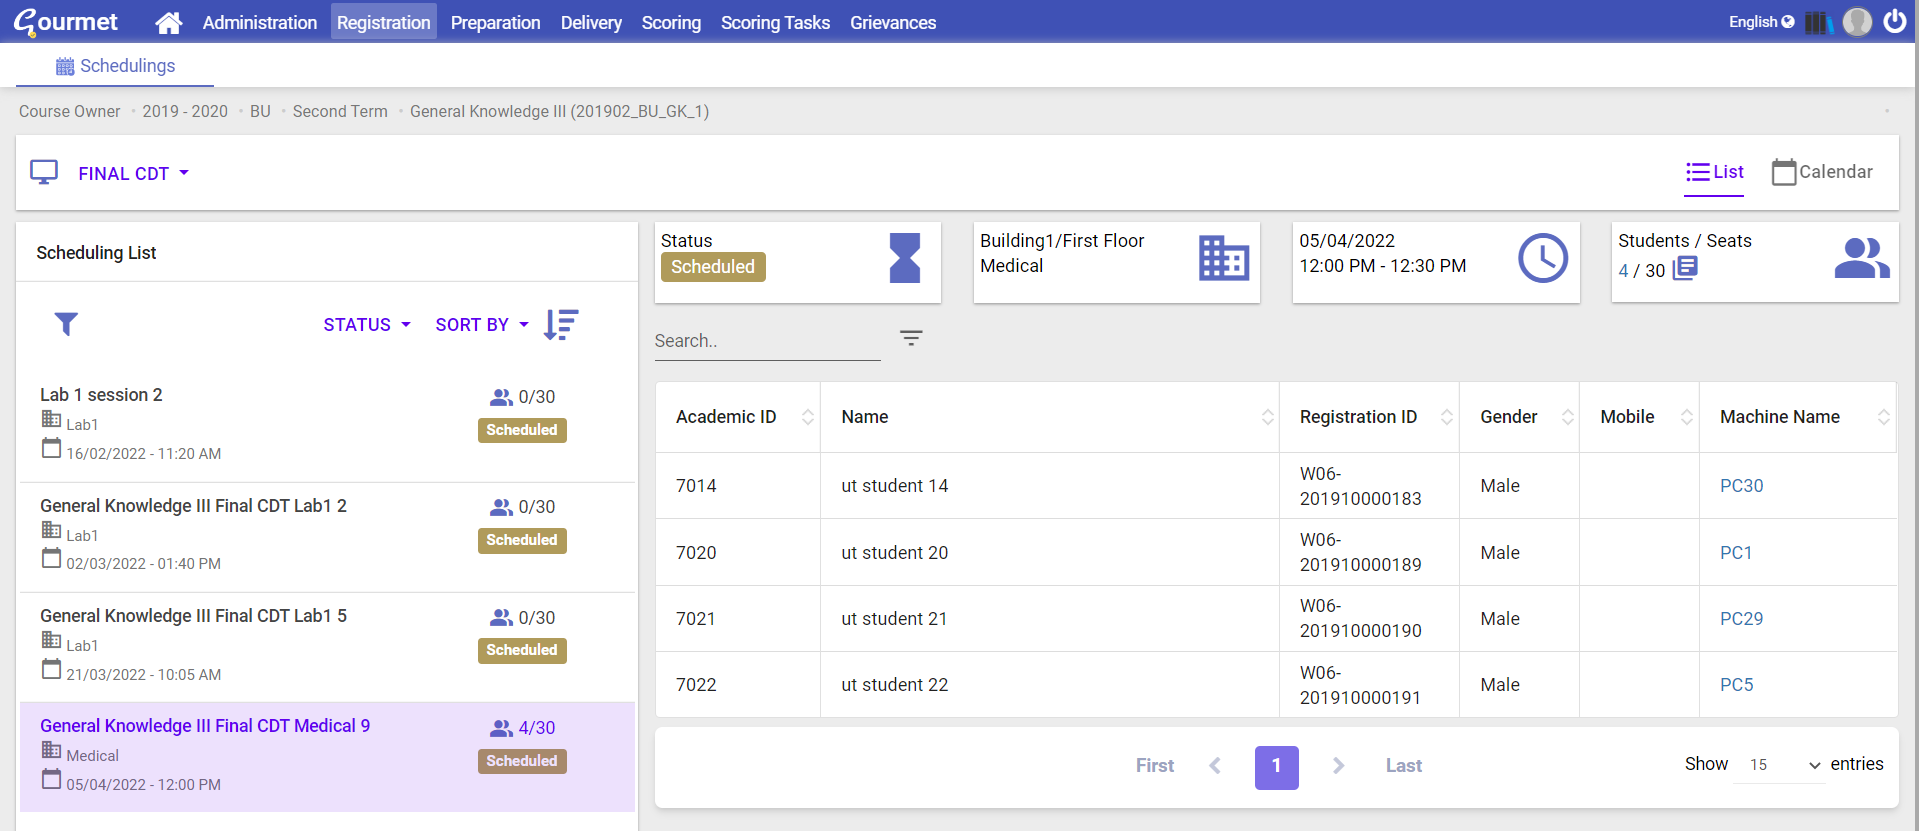Sort by Registration ID column arrows

[x=1447, y=417]
